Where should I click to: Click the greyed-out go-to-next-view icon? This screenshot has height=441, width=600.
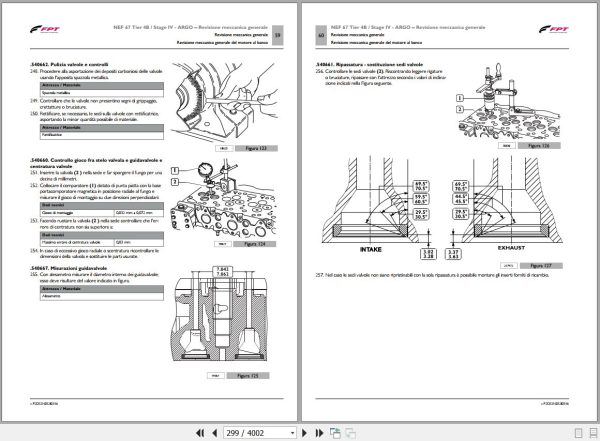351,433
